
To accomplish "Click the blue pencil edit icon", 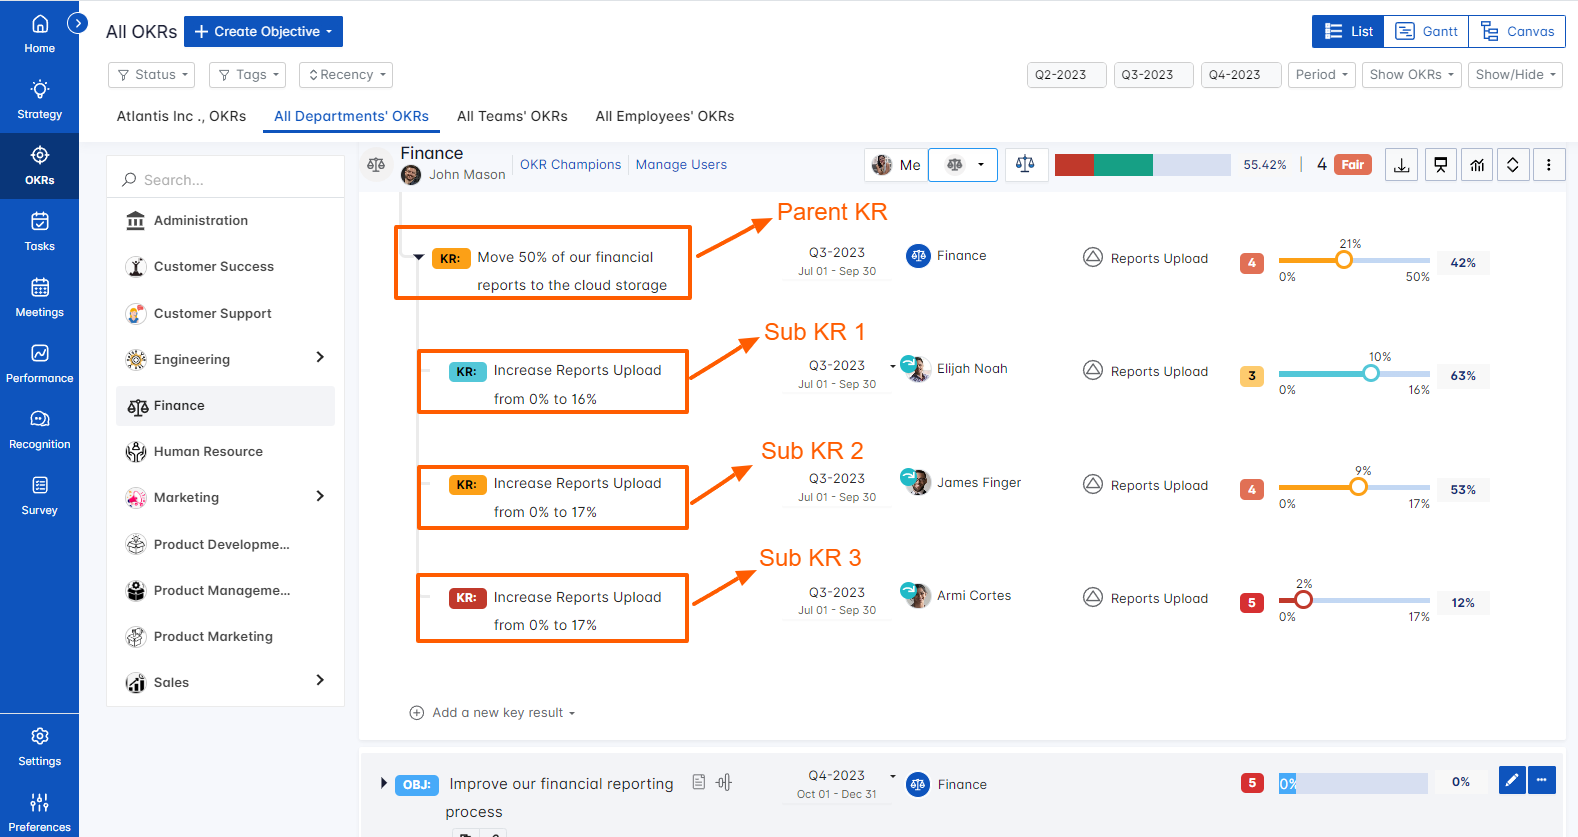I will 1512,780.
